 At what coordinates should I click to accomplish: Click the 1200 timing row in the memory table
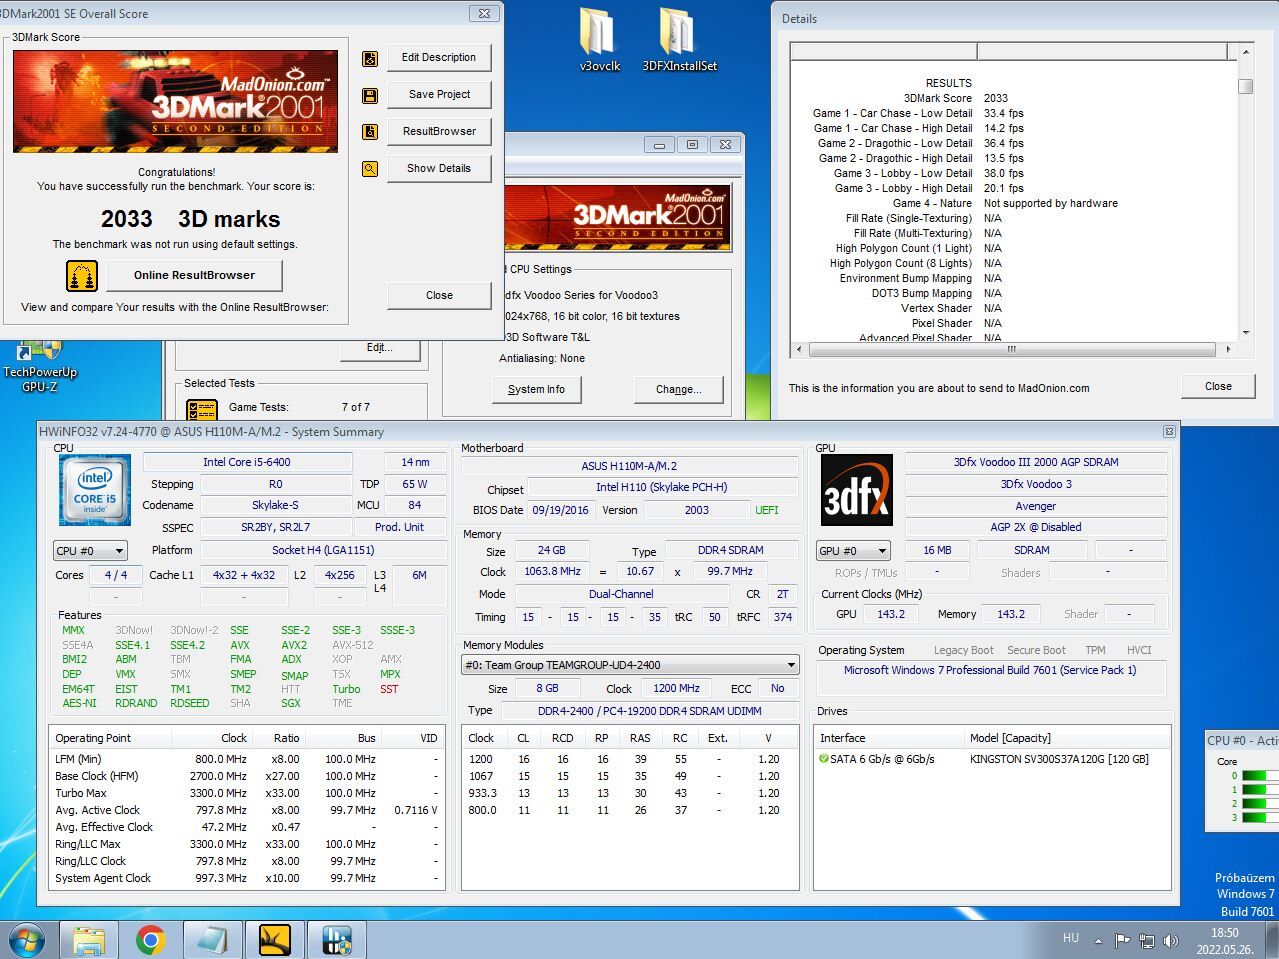[x=630, y=759]
